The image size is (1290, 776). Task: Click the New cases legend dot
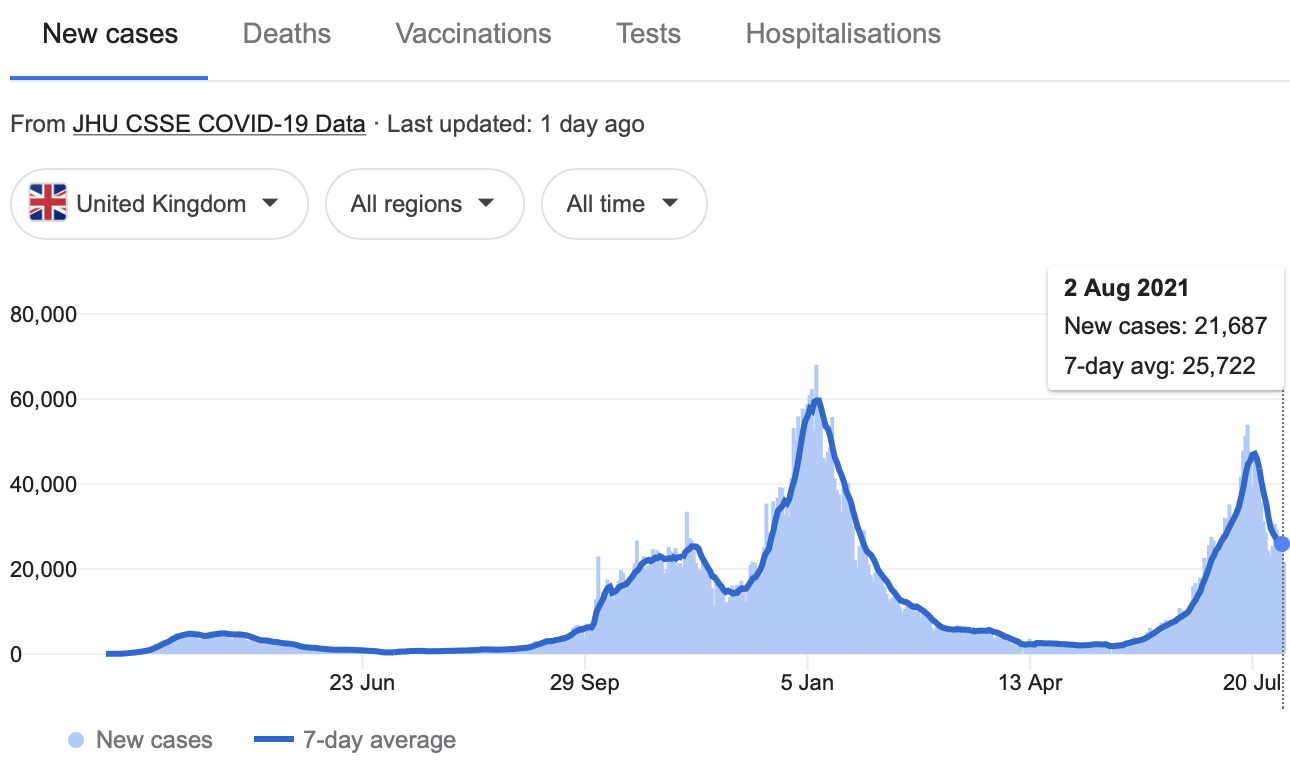(76, 741)
